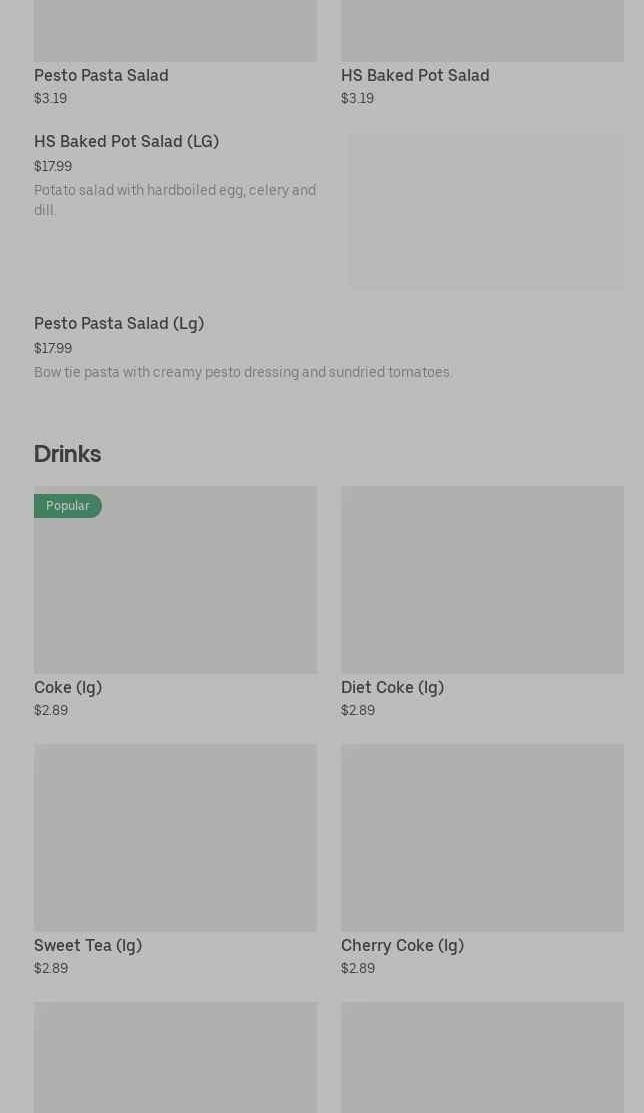Open the Cherry Coke (lg) name link

point(402,946)
